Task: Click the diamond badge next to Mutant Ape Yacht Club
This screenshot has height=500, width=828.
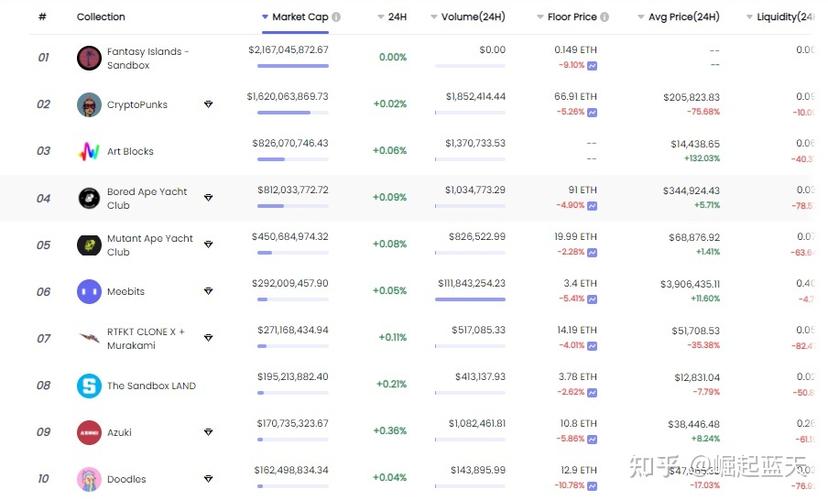Action: (209, 244)
